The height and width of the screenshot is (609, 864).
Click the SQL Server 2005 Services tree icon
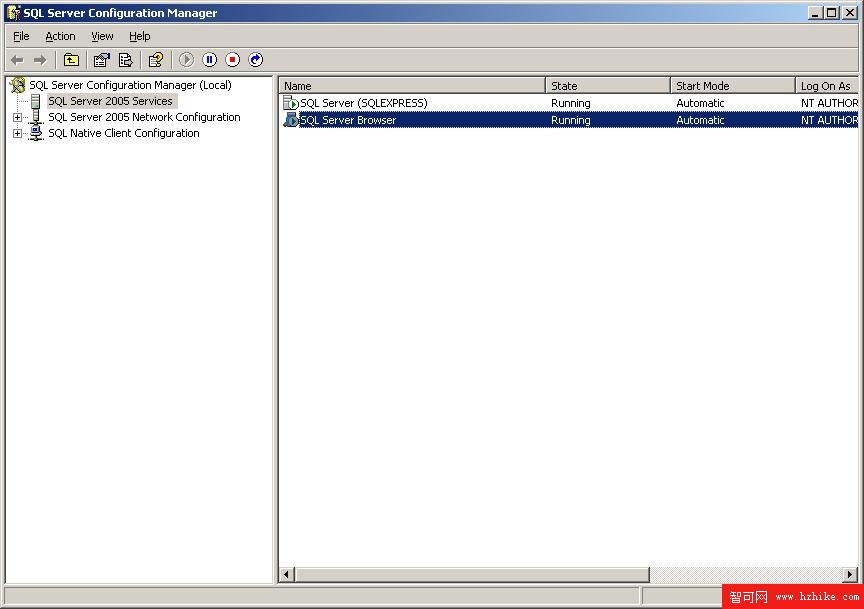(x=36, y=101)
